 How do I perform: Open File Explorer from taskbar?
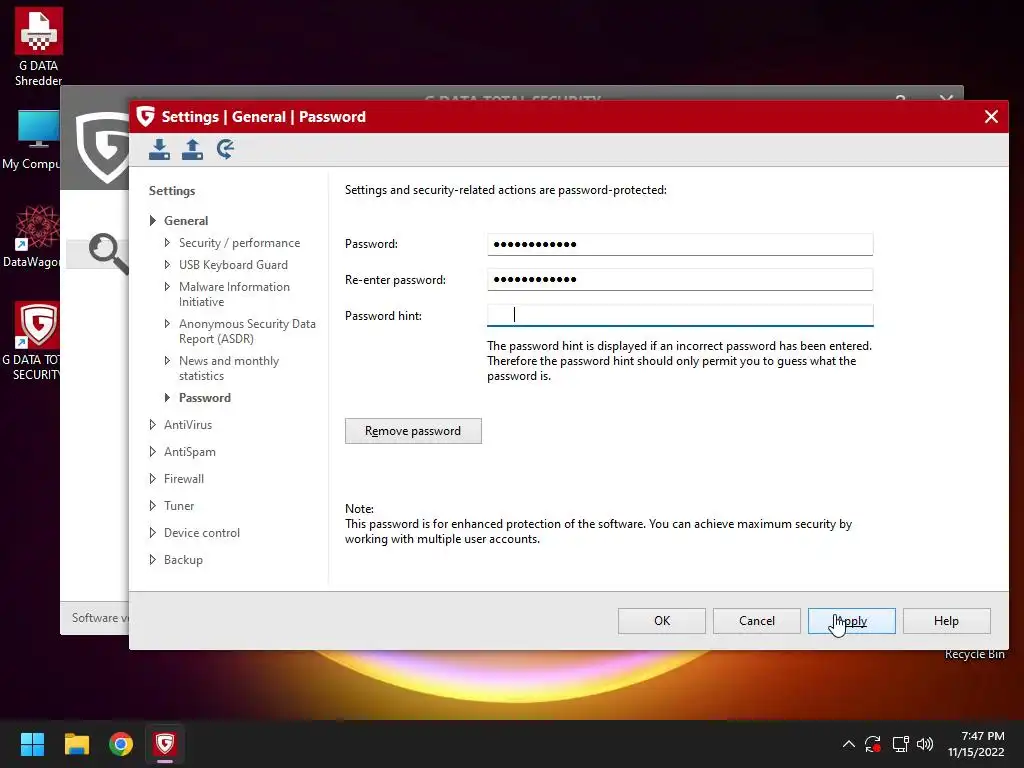pos(76,744)
